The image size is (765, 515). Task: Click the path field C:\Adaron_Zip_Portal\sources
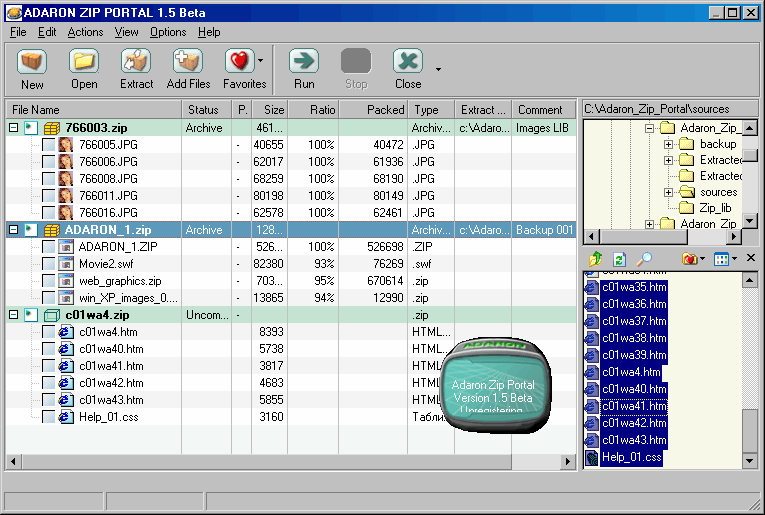pyautogui.click(x=670, y=109)
